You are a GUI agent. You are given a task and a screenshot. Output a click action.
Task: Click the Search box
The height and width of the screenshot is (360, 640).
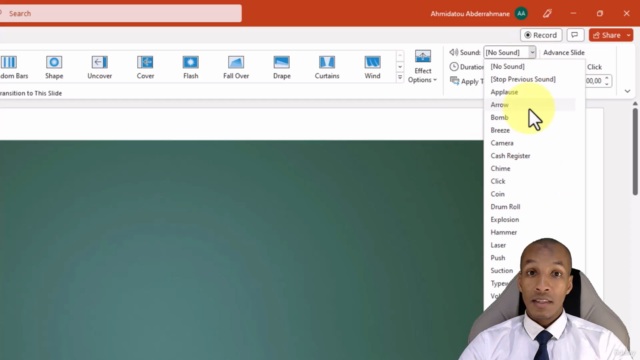pyautogui.click(x=121, y=13)
